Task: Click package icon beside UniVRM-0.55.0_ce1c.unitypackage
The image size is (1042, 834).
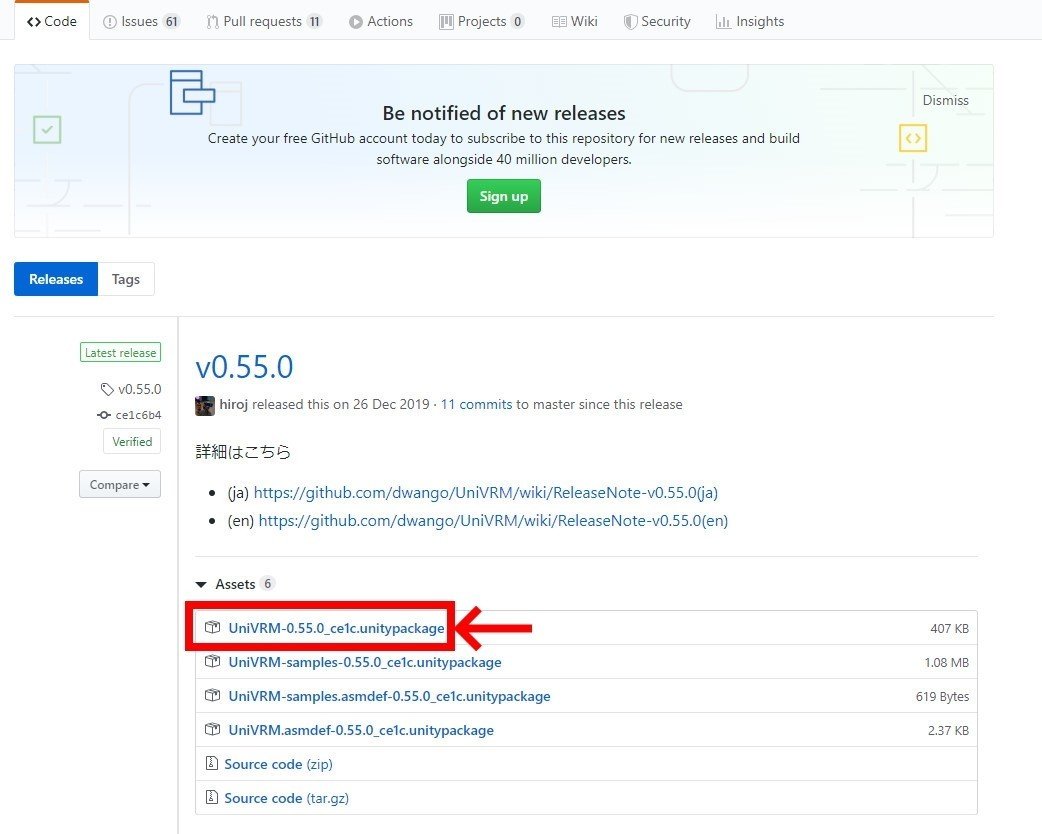Action: pos(213,627)
